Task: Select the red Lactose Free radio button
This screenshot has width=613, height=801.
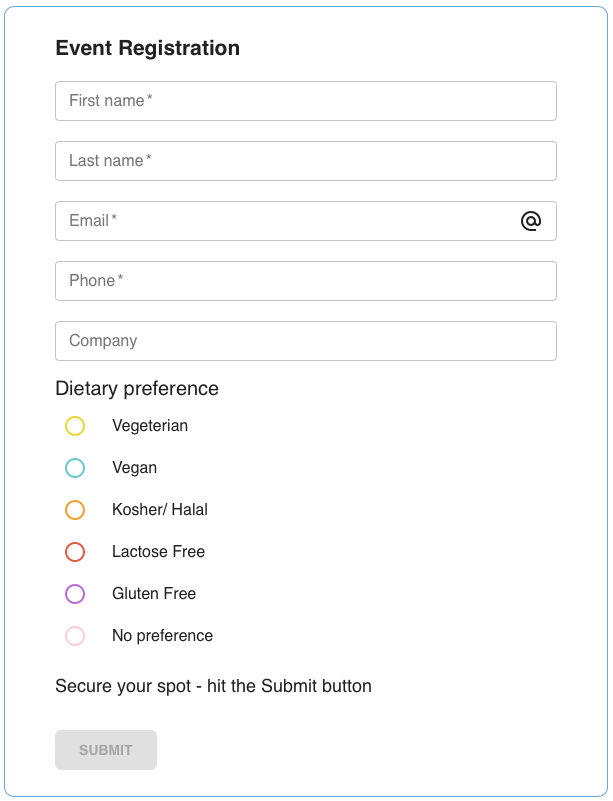Action: (x=75, y=552)
